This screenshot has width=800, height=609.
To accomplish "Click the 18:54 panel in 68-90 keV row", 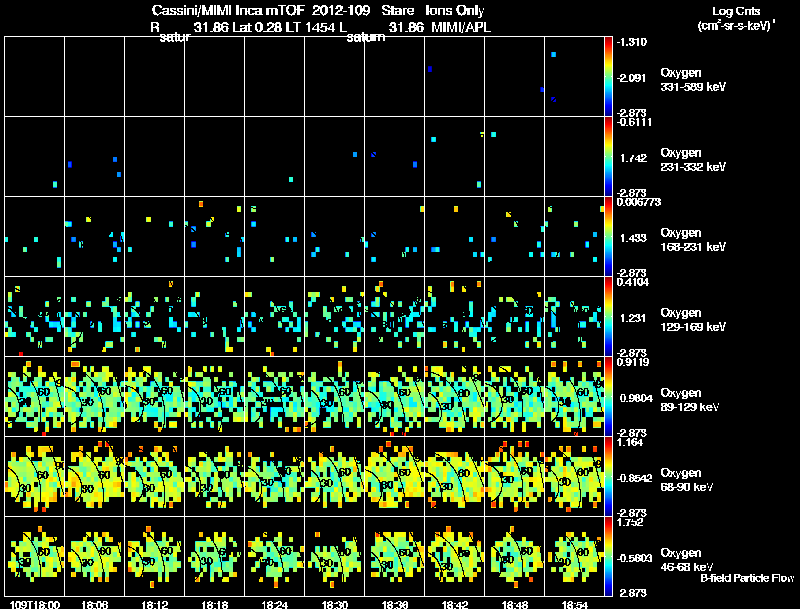I will click(x=574, y=476).
